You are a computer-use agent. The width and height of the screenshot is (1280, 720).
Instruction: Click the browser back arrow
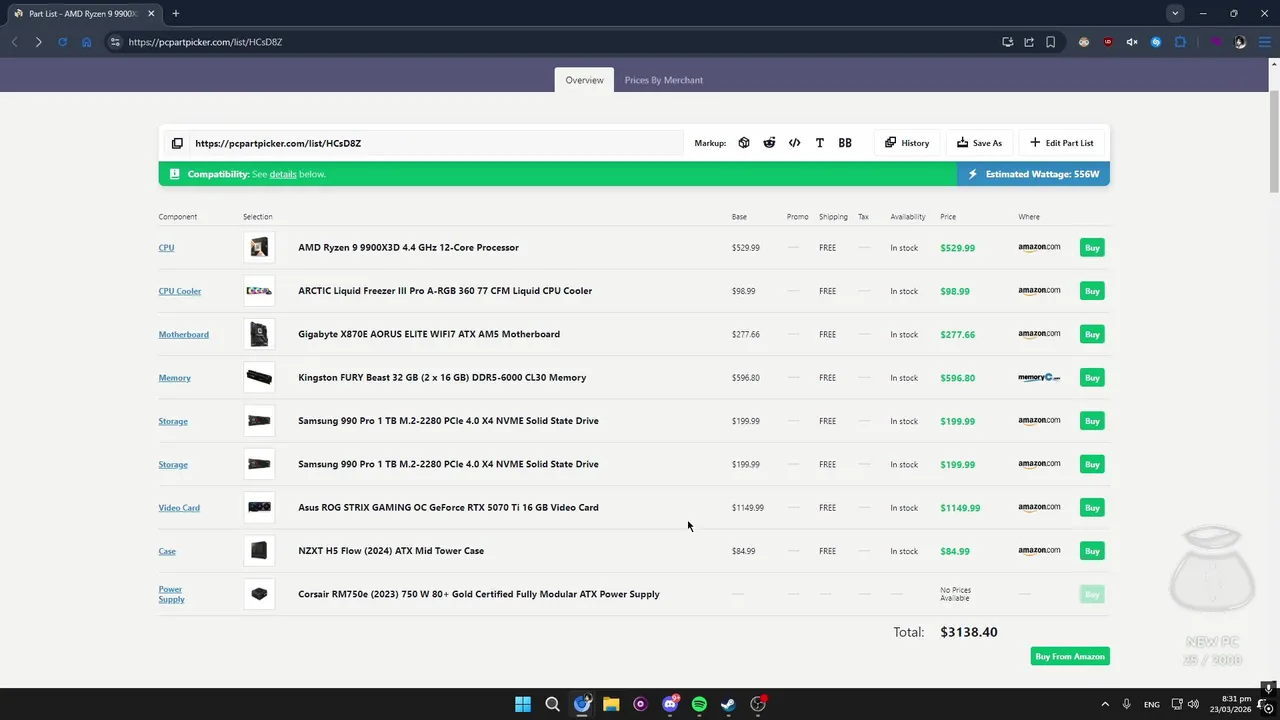coord(14,42)
